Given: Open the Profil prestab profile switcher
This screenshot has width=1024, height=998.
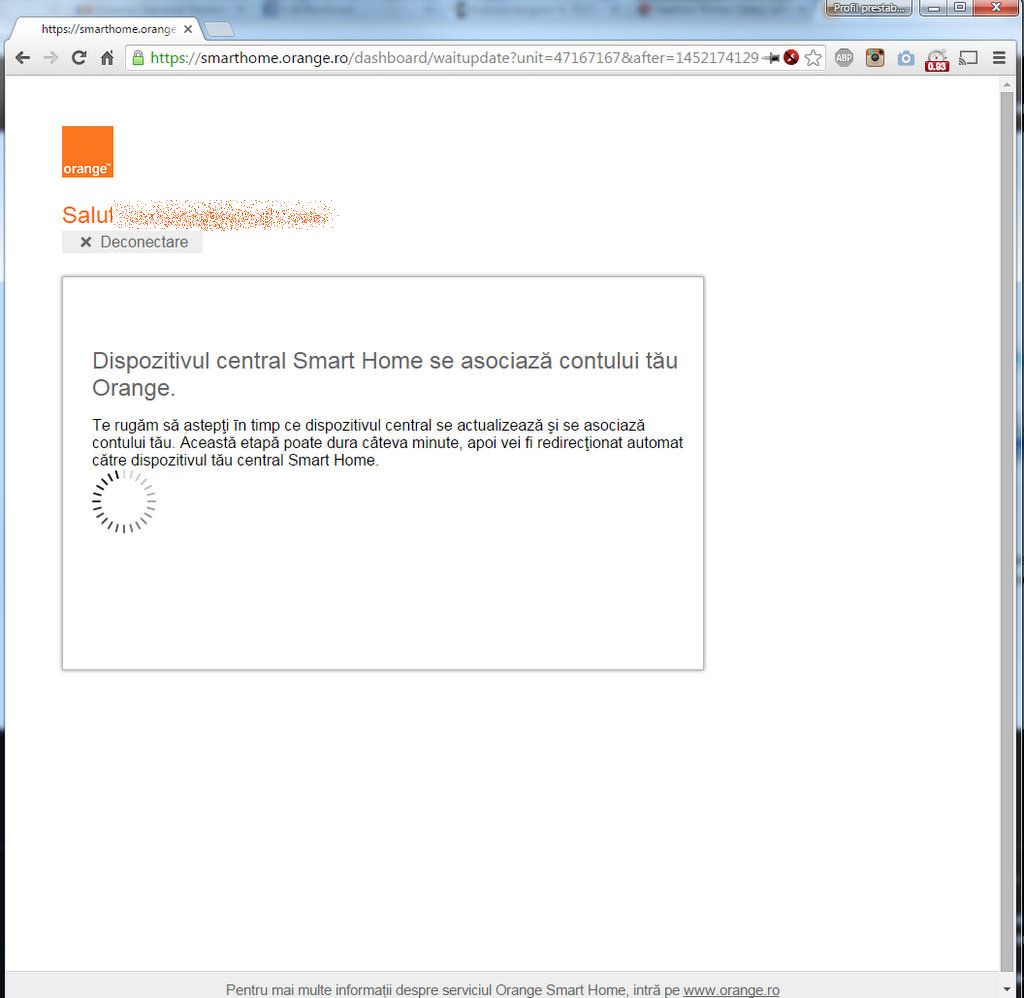Looking at the screenshot, I should pyautogui.click(x=868, y=8).
